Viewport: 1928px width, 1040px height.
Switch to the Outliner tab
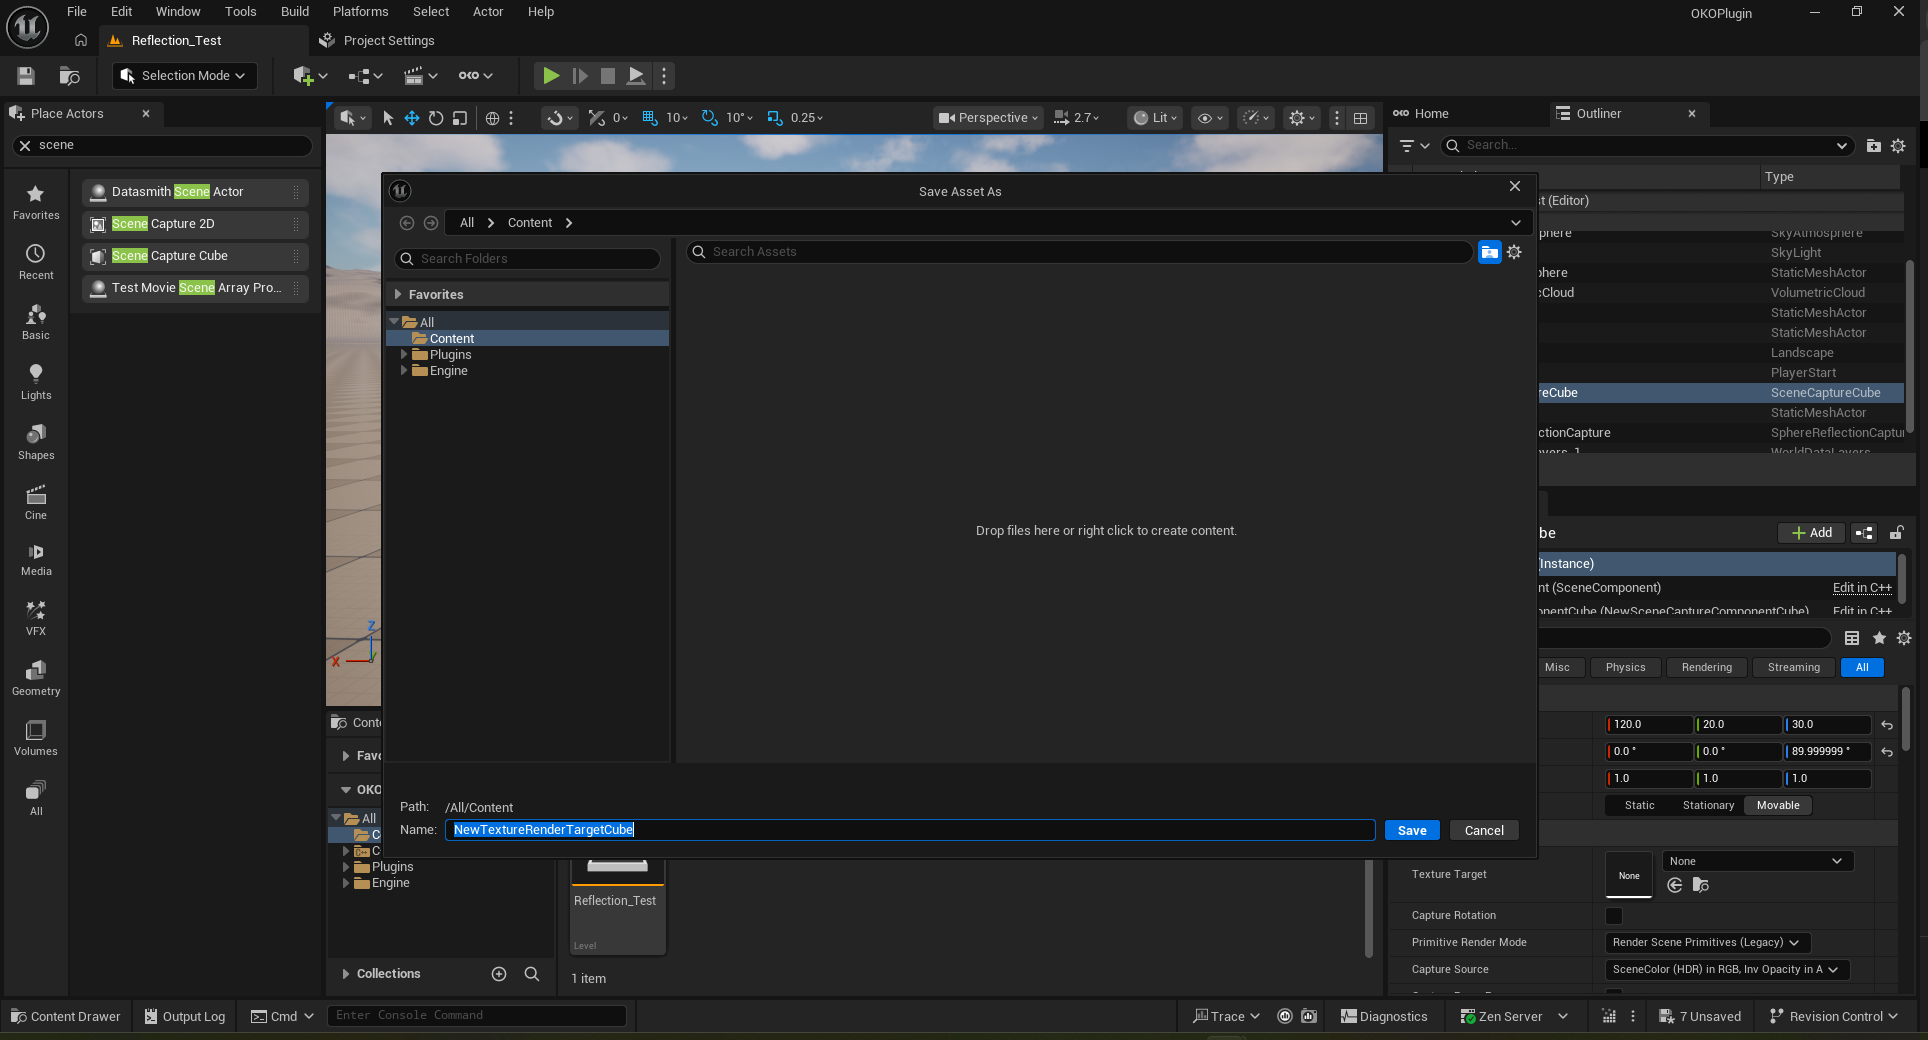1599,114
